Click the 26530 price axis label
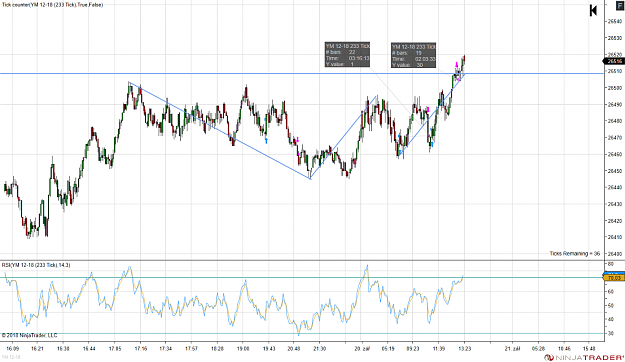 tap(614, 38)
